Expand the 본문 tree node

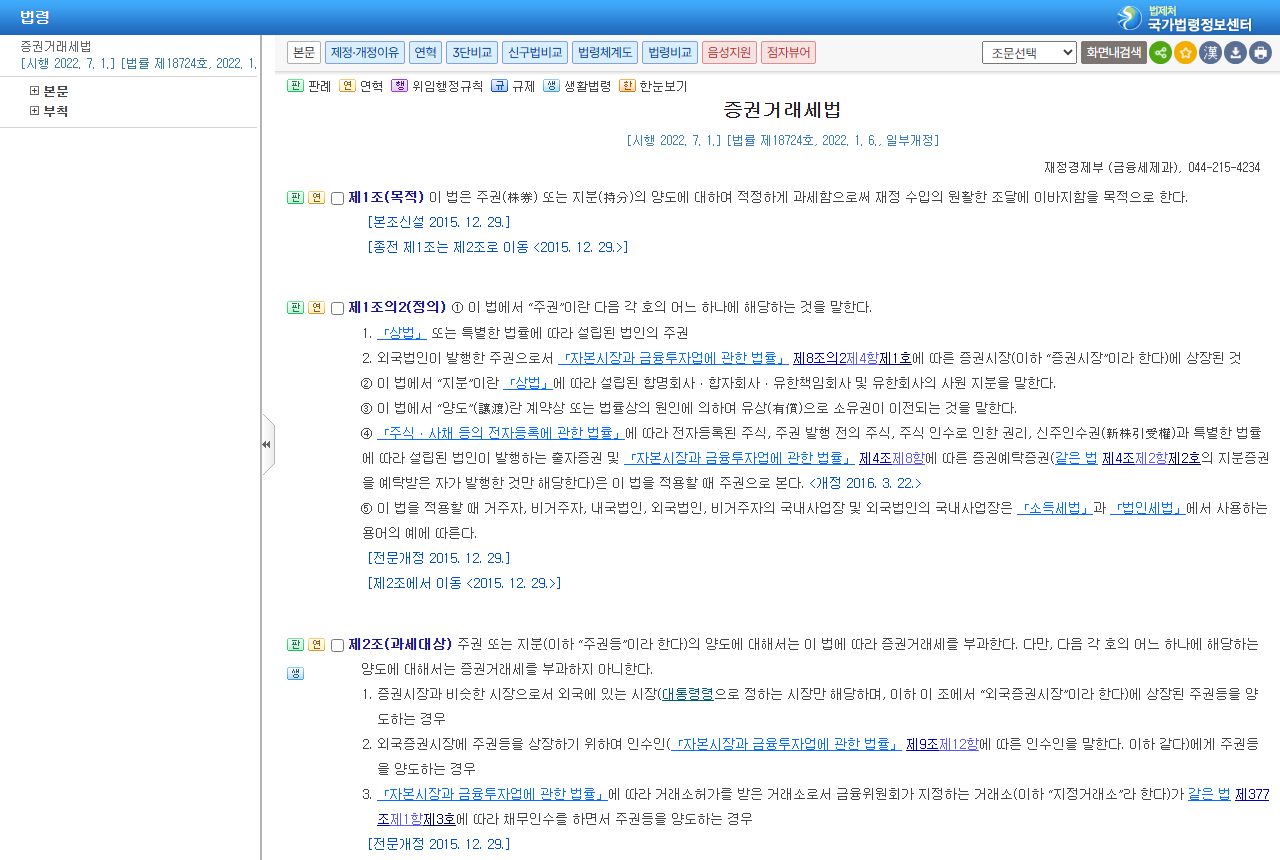35,91
